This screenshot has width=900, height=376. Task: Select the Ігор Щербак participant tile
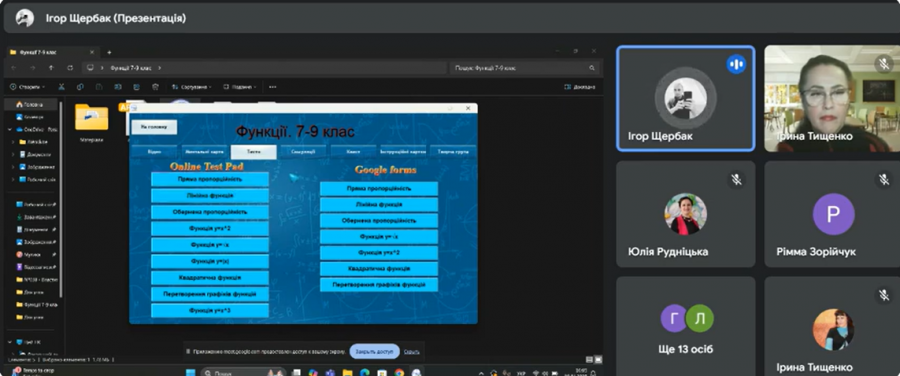pyautogui.click(x=685, y=98)
